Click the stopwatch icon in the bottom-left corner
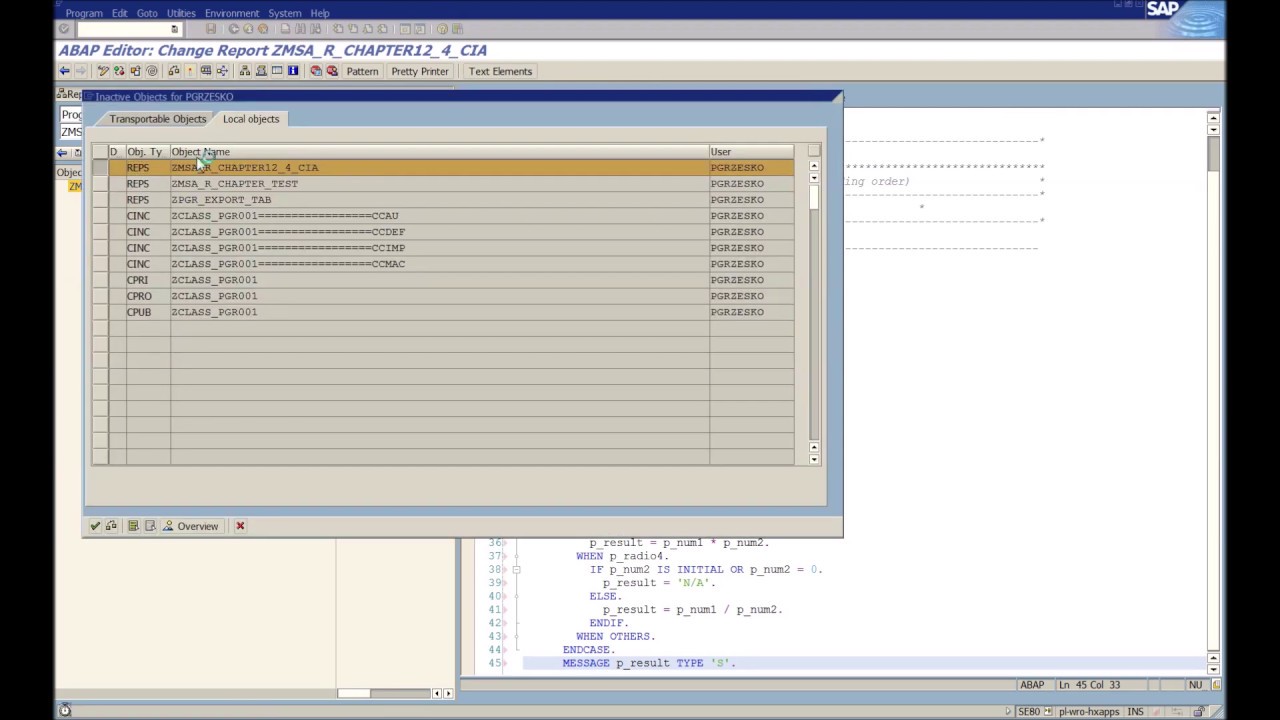Viewport: 1280px width, 720px height. [x=65, y=711]
